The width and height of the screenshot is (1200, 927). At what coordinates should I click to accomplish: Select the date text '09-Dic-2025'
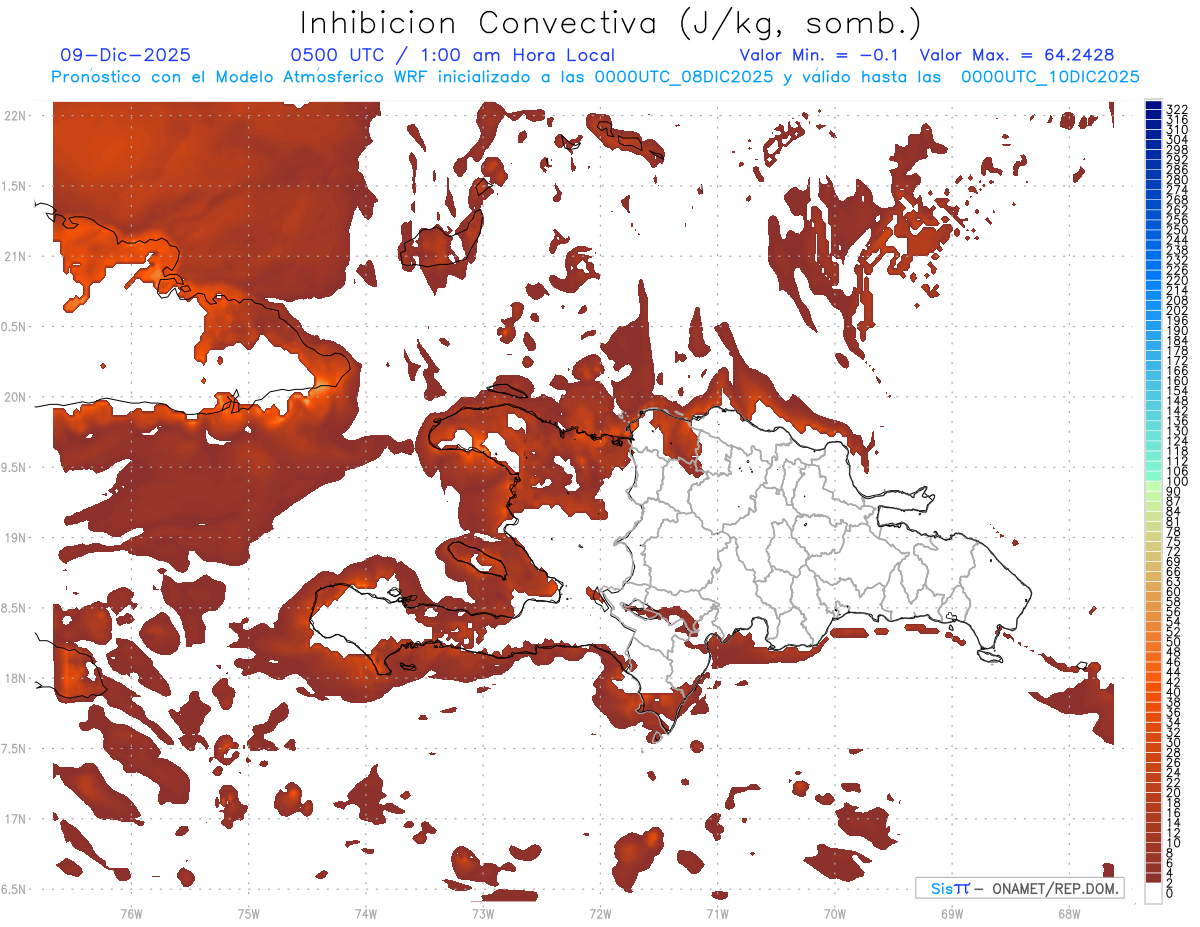click(125, 56)
